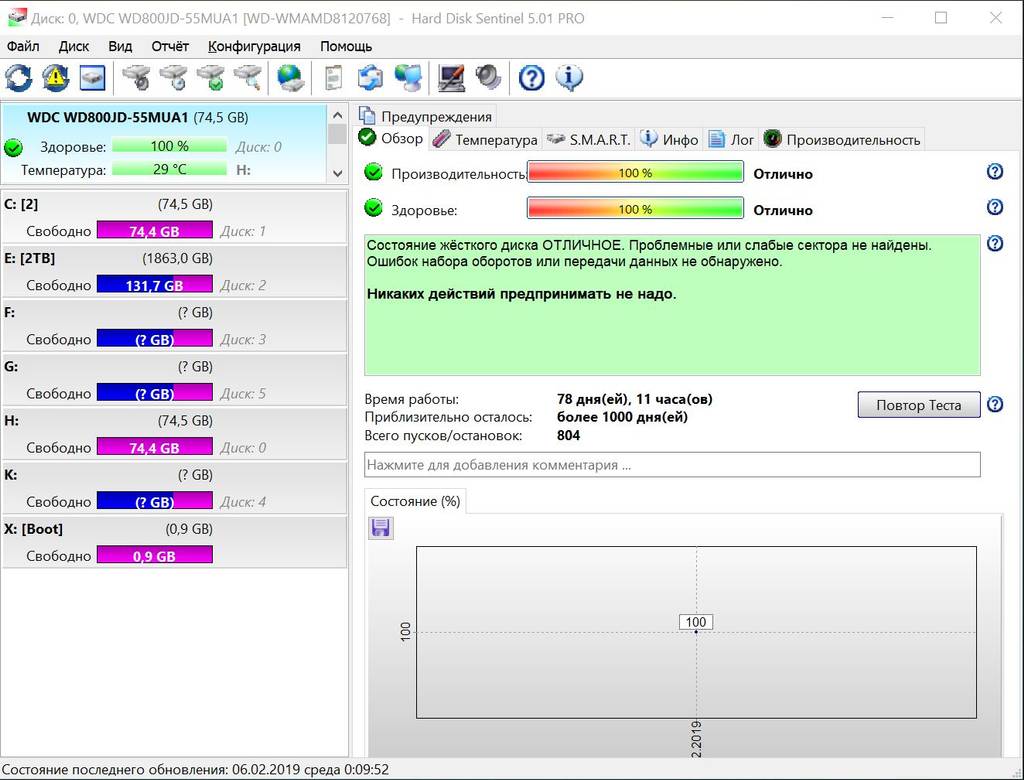Open the Конфигурация menu
Viewport: 1024px width, 780px height.
pyautogui.click(x=254, y=46)
